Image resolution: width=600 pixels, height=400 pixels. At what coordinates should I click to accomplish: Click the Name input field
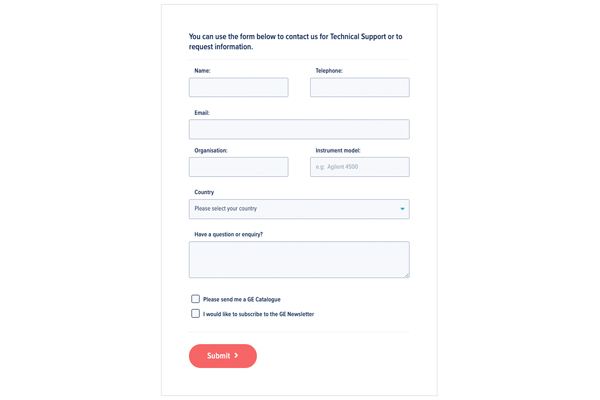(238, 88)
